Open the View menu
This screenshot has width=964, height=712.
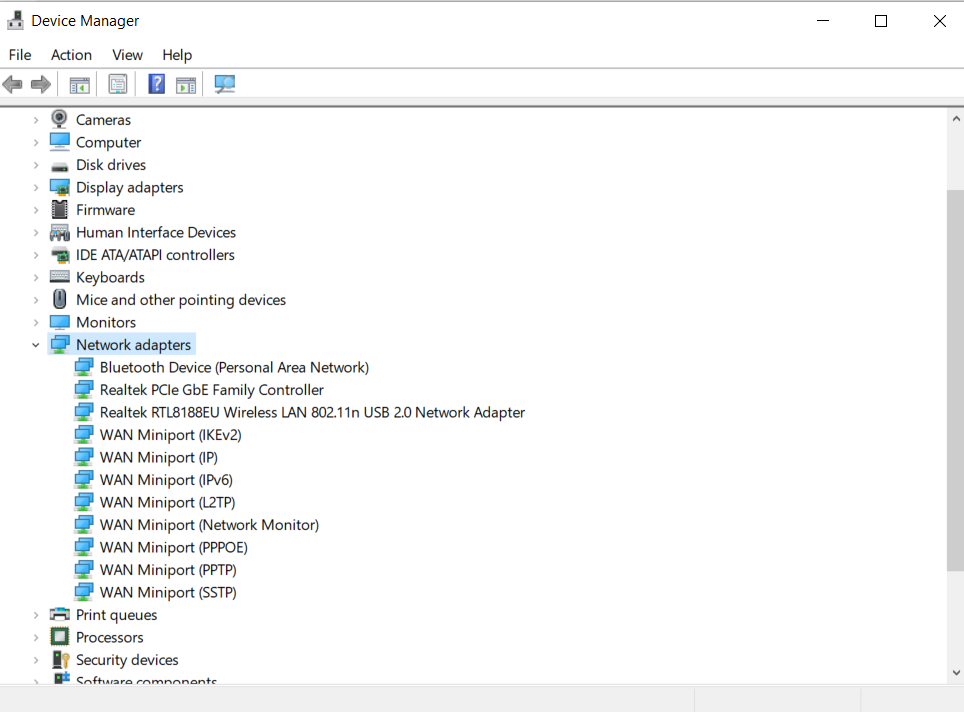coord(127,55)
